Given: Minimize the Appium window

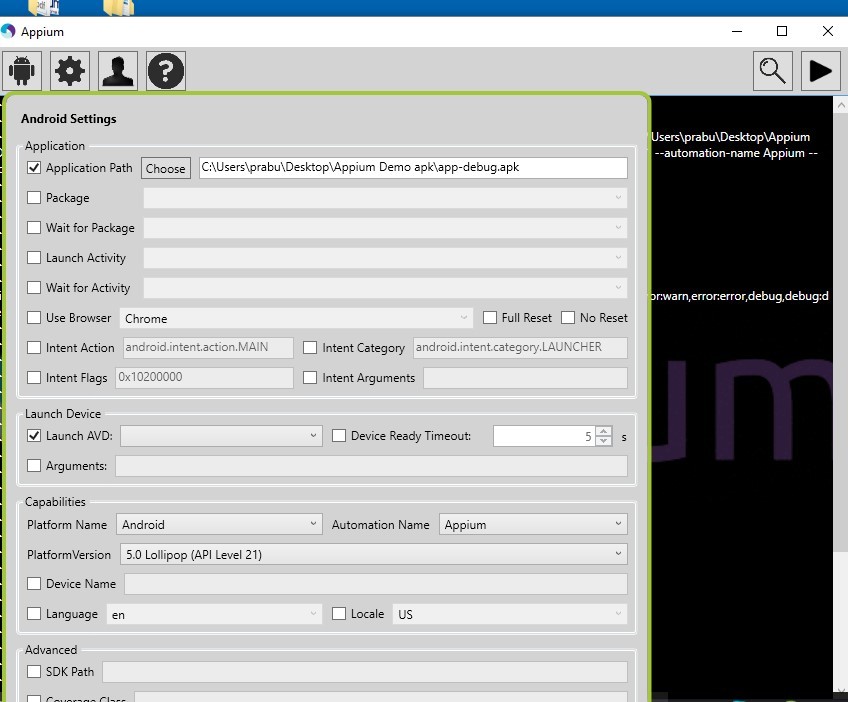Looking at the screenshot, I should pyautogui.click(x=737, y=31).
